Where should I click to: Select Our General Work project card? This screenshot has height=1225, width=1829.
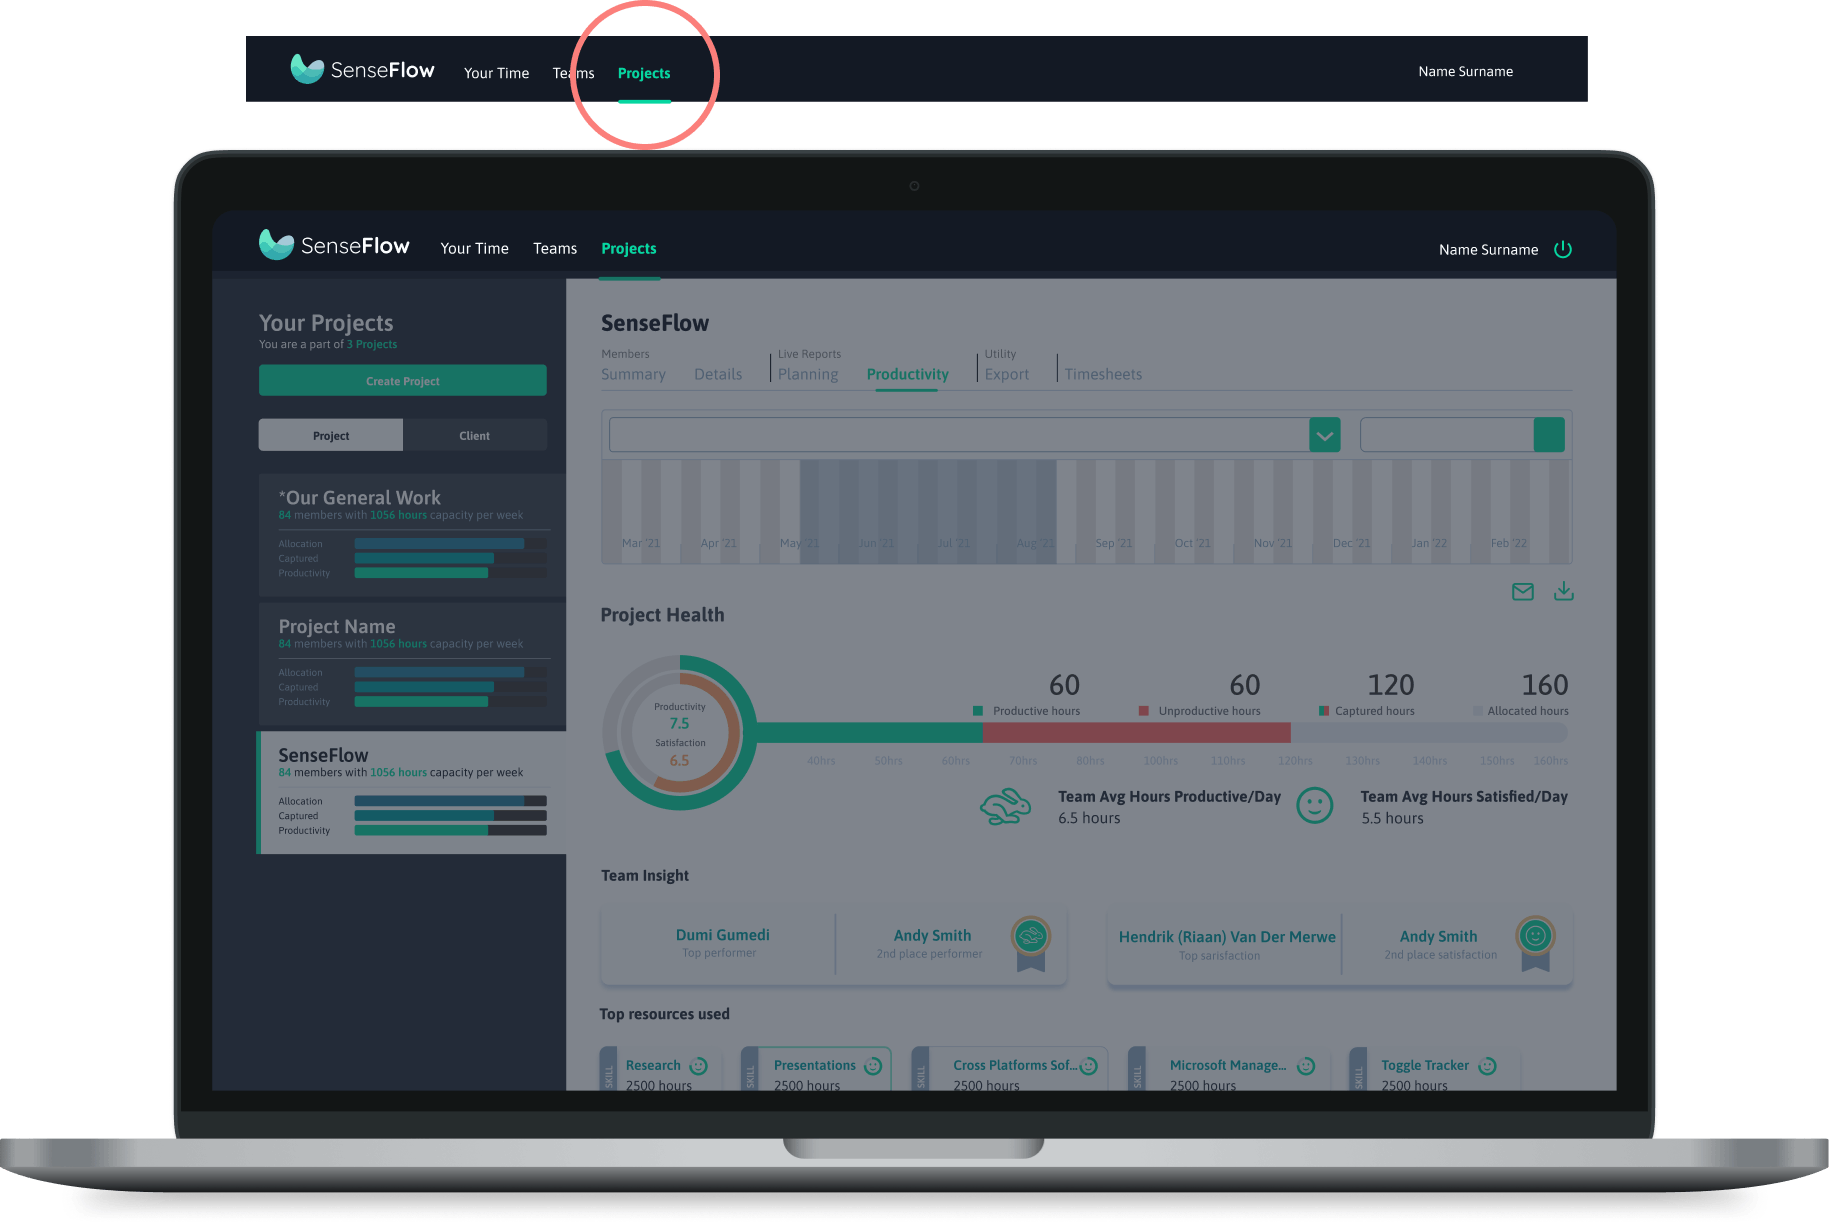click(x=412, y=535)
